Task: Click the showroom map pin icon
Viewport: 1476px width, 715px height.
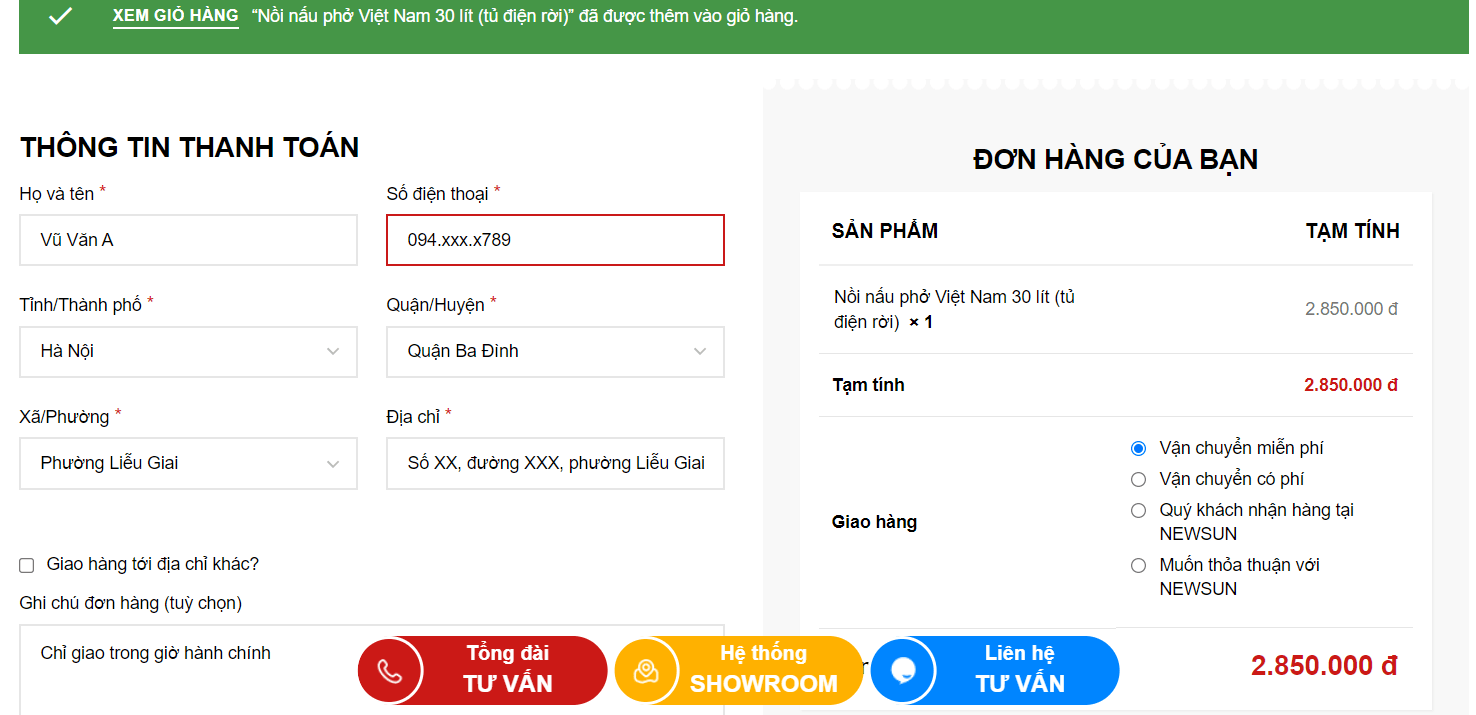Action: tap(647, 670)
